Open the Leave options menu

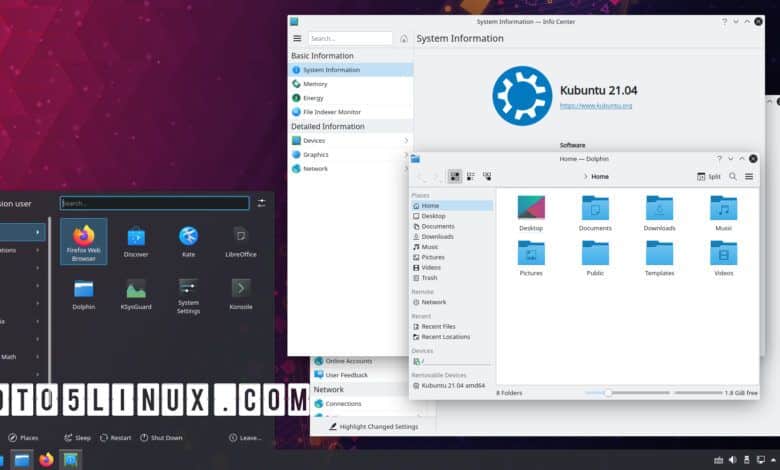(x=245, y=438)
